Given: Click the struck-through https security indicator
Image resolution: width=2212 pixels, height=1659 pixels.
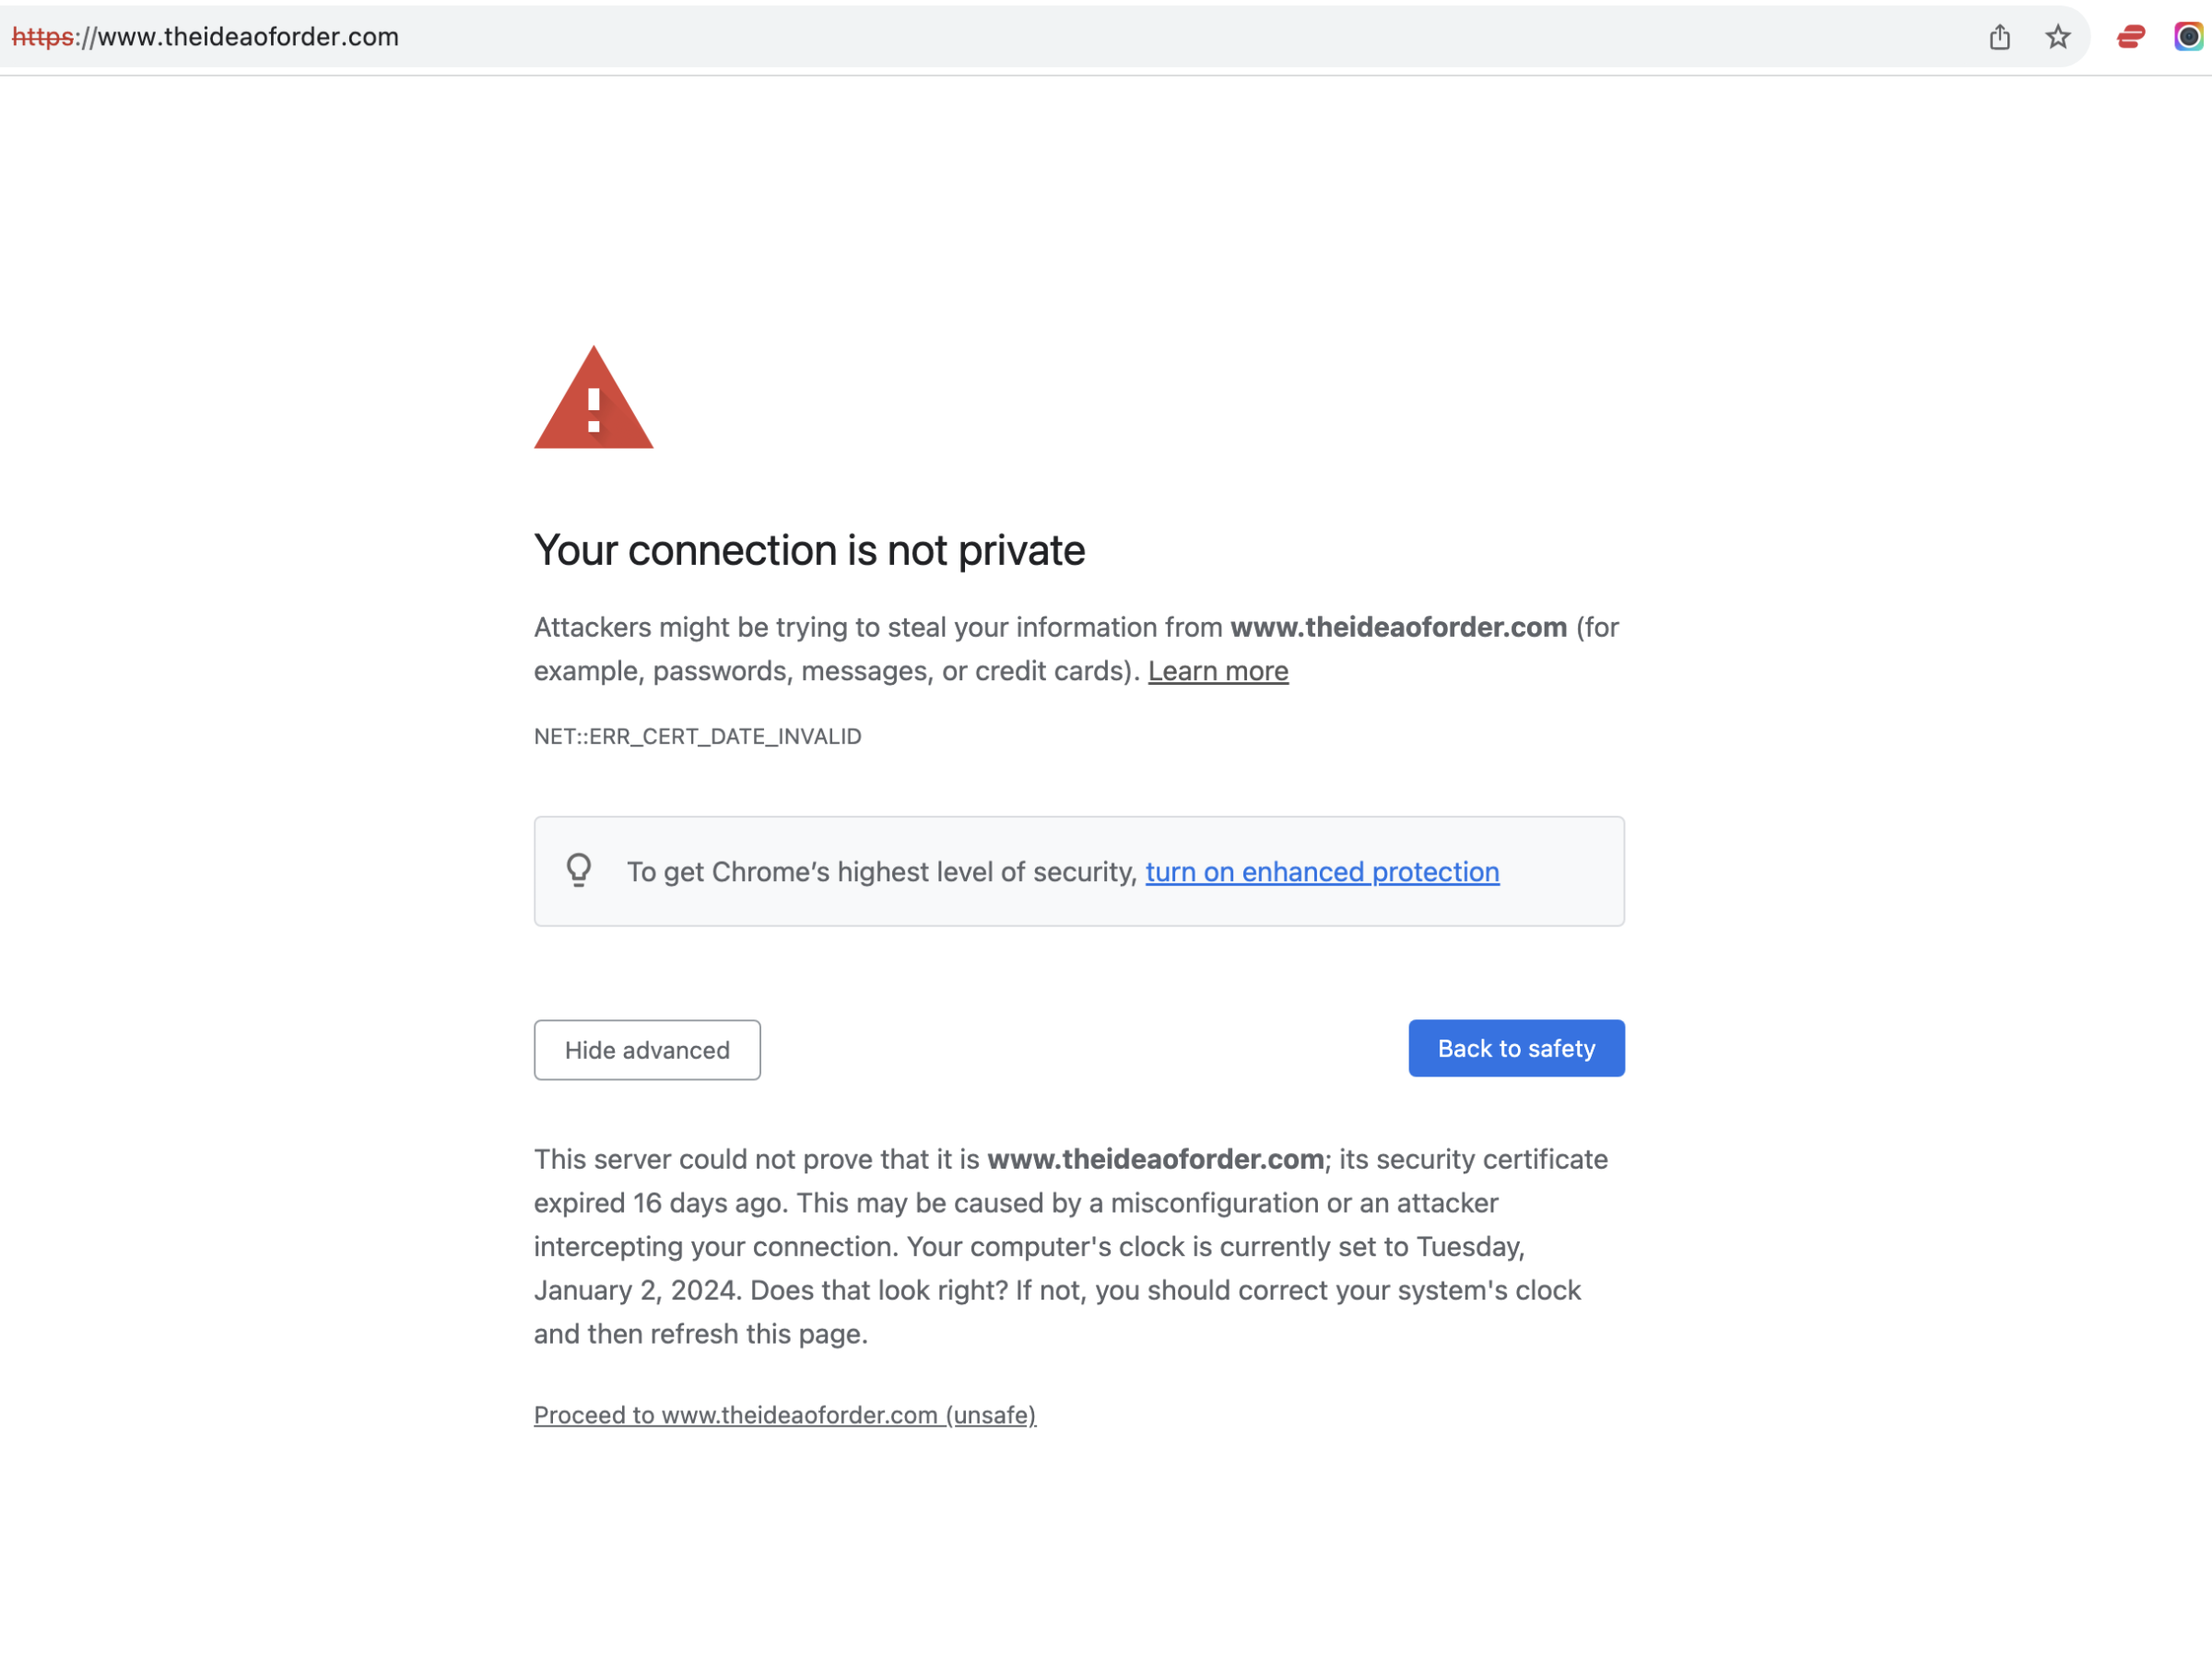Looking at the screenshot, I should [42, 37].
